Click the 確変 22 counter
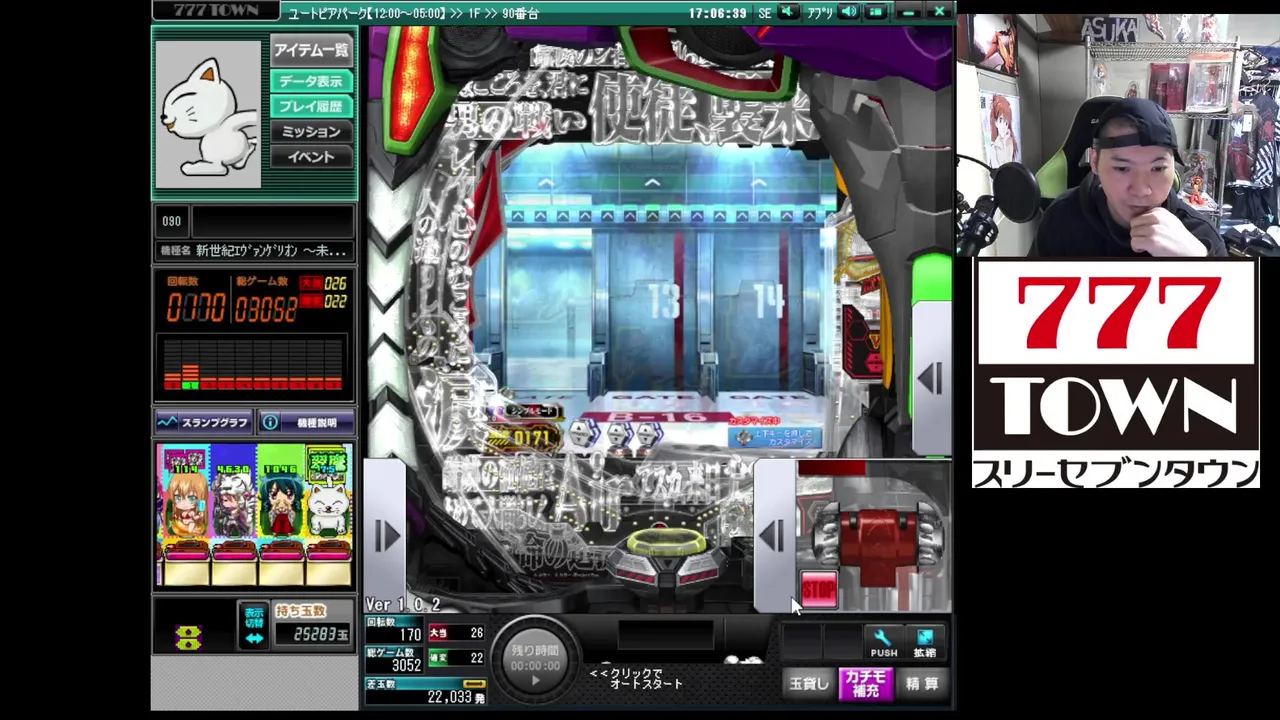 tap(456, 657)
